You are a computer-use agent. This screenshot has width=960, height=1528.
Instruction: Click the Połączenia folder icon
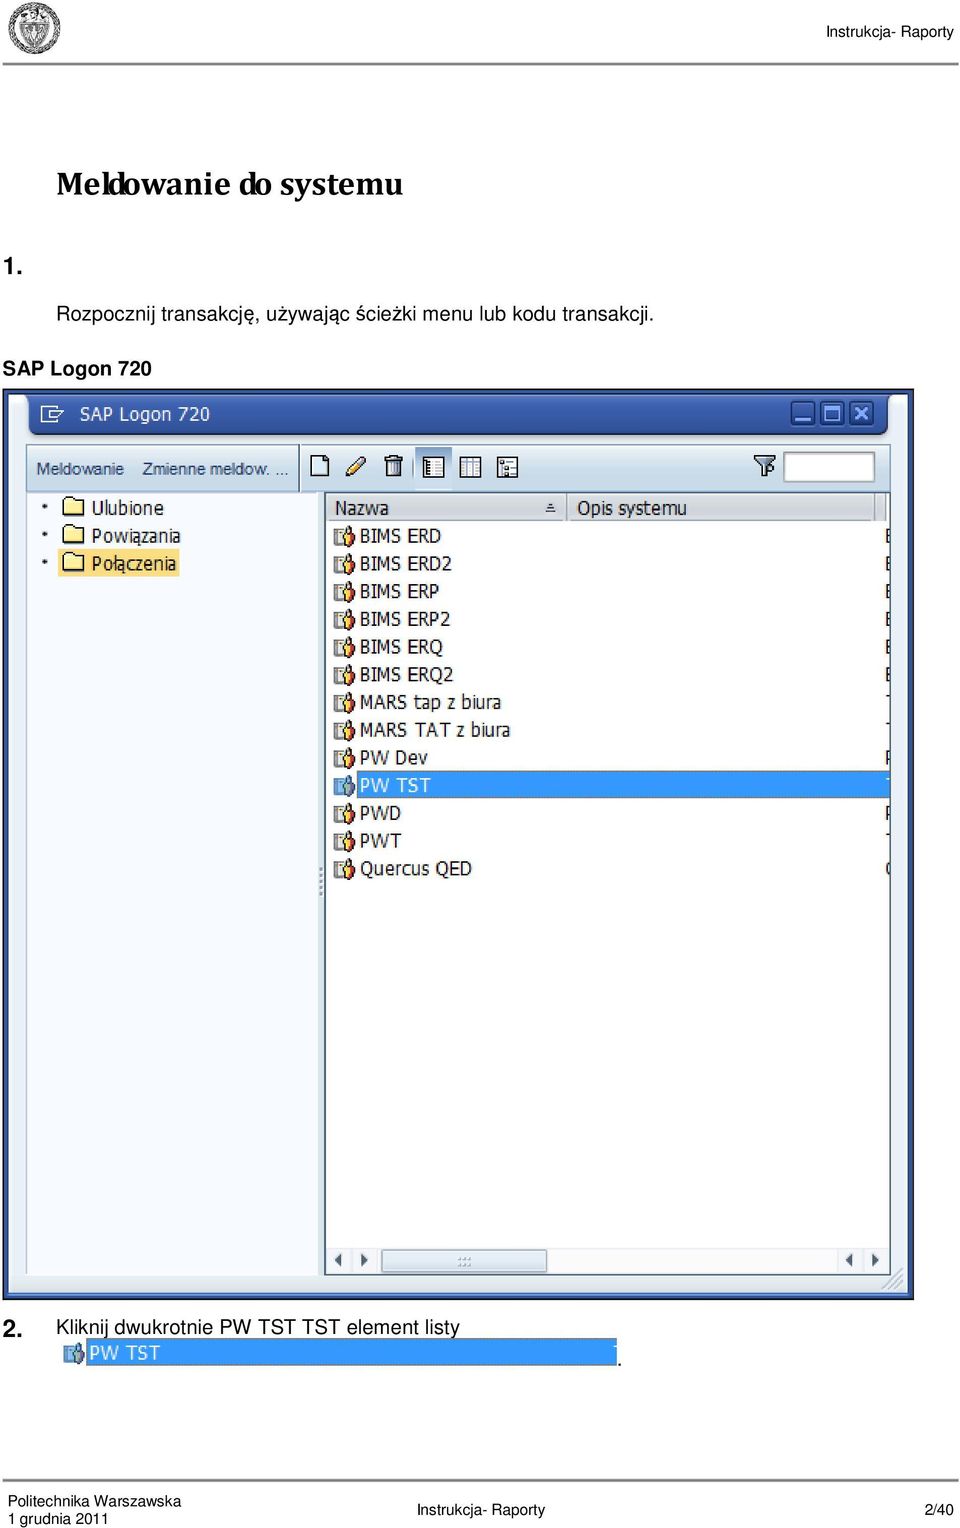point(73,562)
